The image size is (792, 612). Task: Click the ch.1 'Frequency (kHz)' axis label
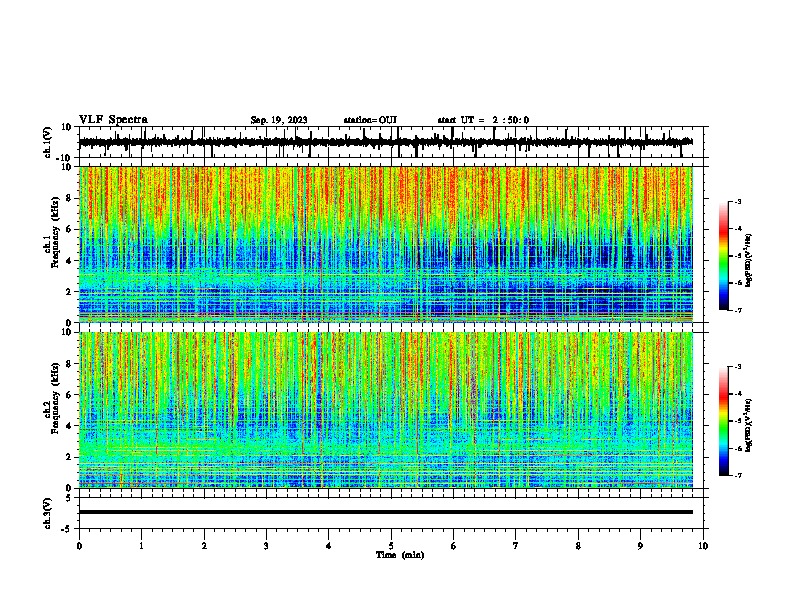(x=55, y=233)
